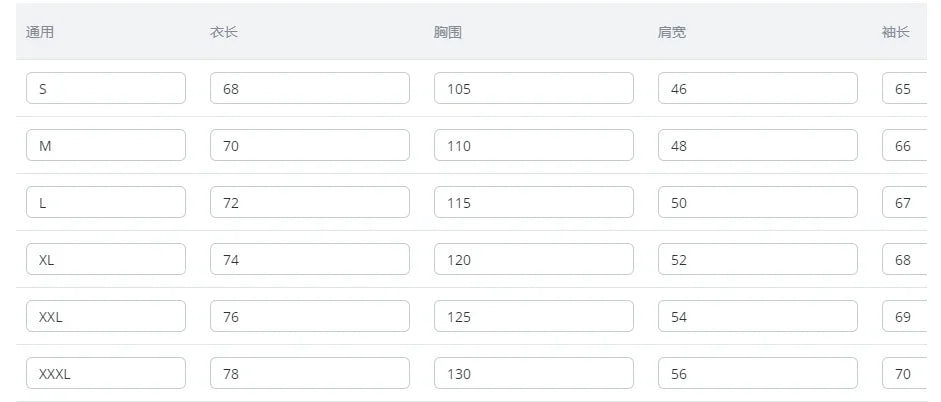Focus the 肩宽 field with value 56
The width and height of the screenshot is (941, 402).
(x=757, y=373)
